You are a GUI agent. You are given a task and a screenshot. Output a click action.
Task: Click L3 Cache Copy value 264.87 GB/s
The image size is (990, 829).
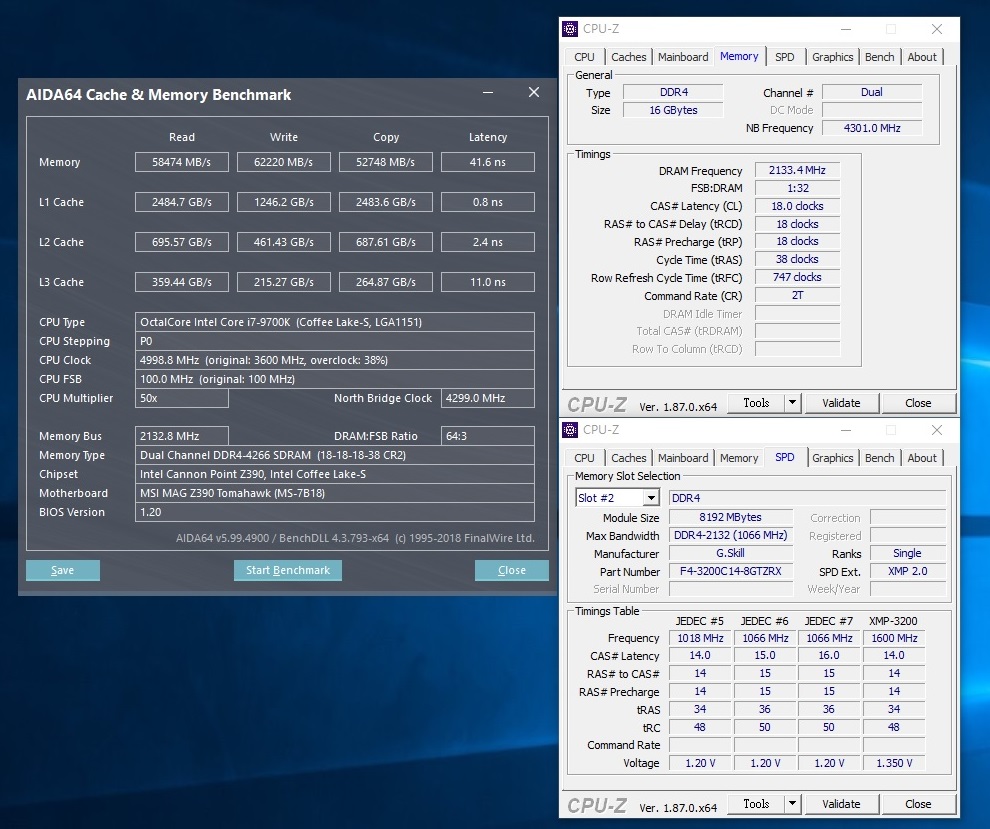click(x=386, y=282)
